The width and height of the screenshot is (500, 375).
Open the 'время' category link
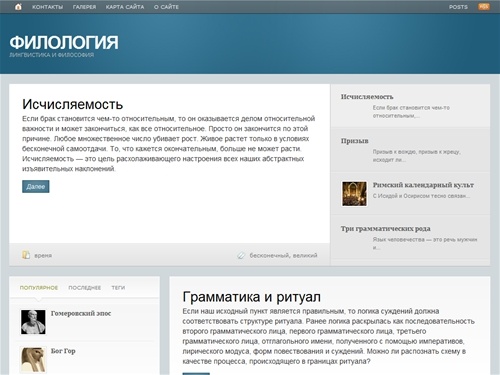(43, 256)
